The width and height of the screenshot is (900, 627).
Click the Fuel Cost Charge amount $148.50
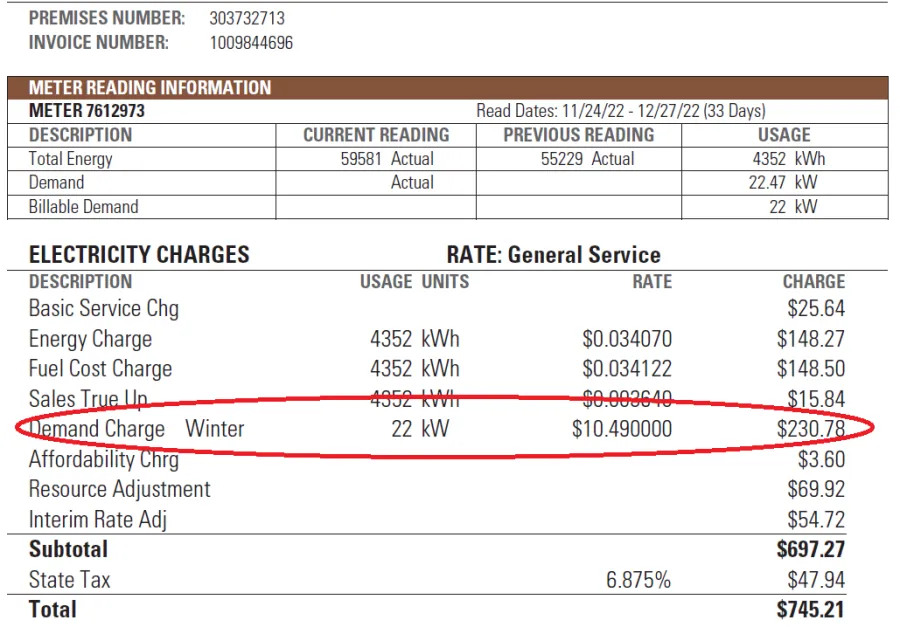(x=810, y=369)
